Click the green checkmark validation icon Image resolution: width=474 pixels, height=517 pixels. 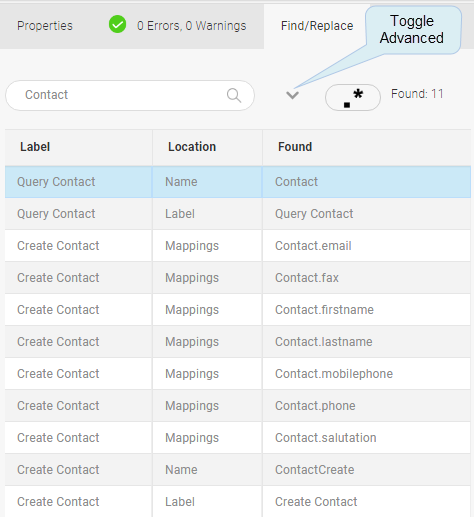coord(117,24)
